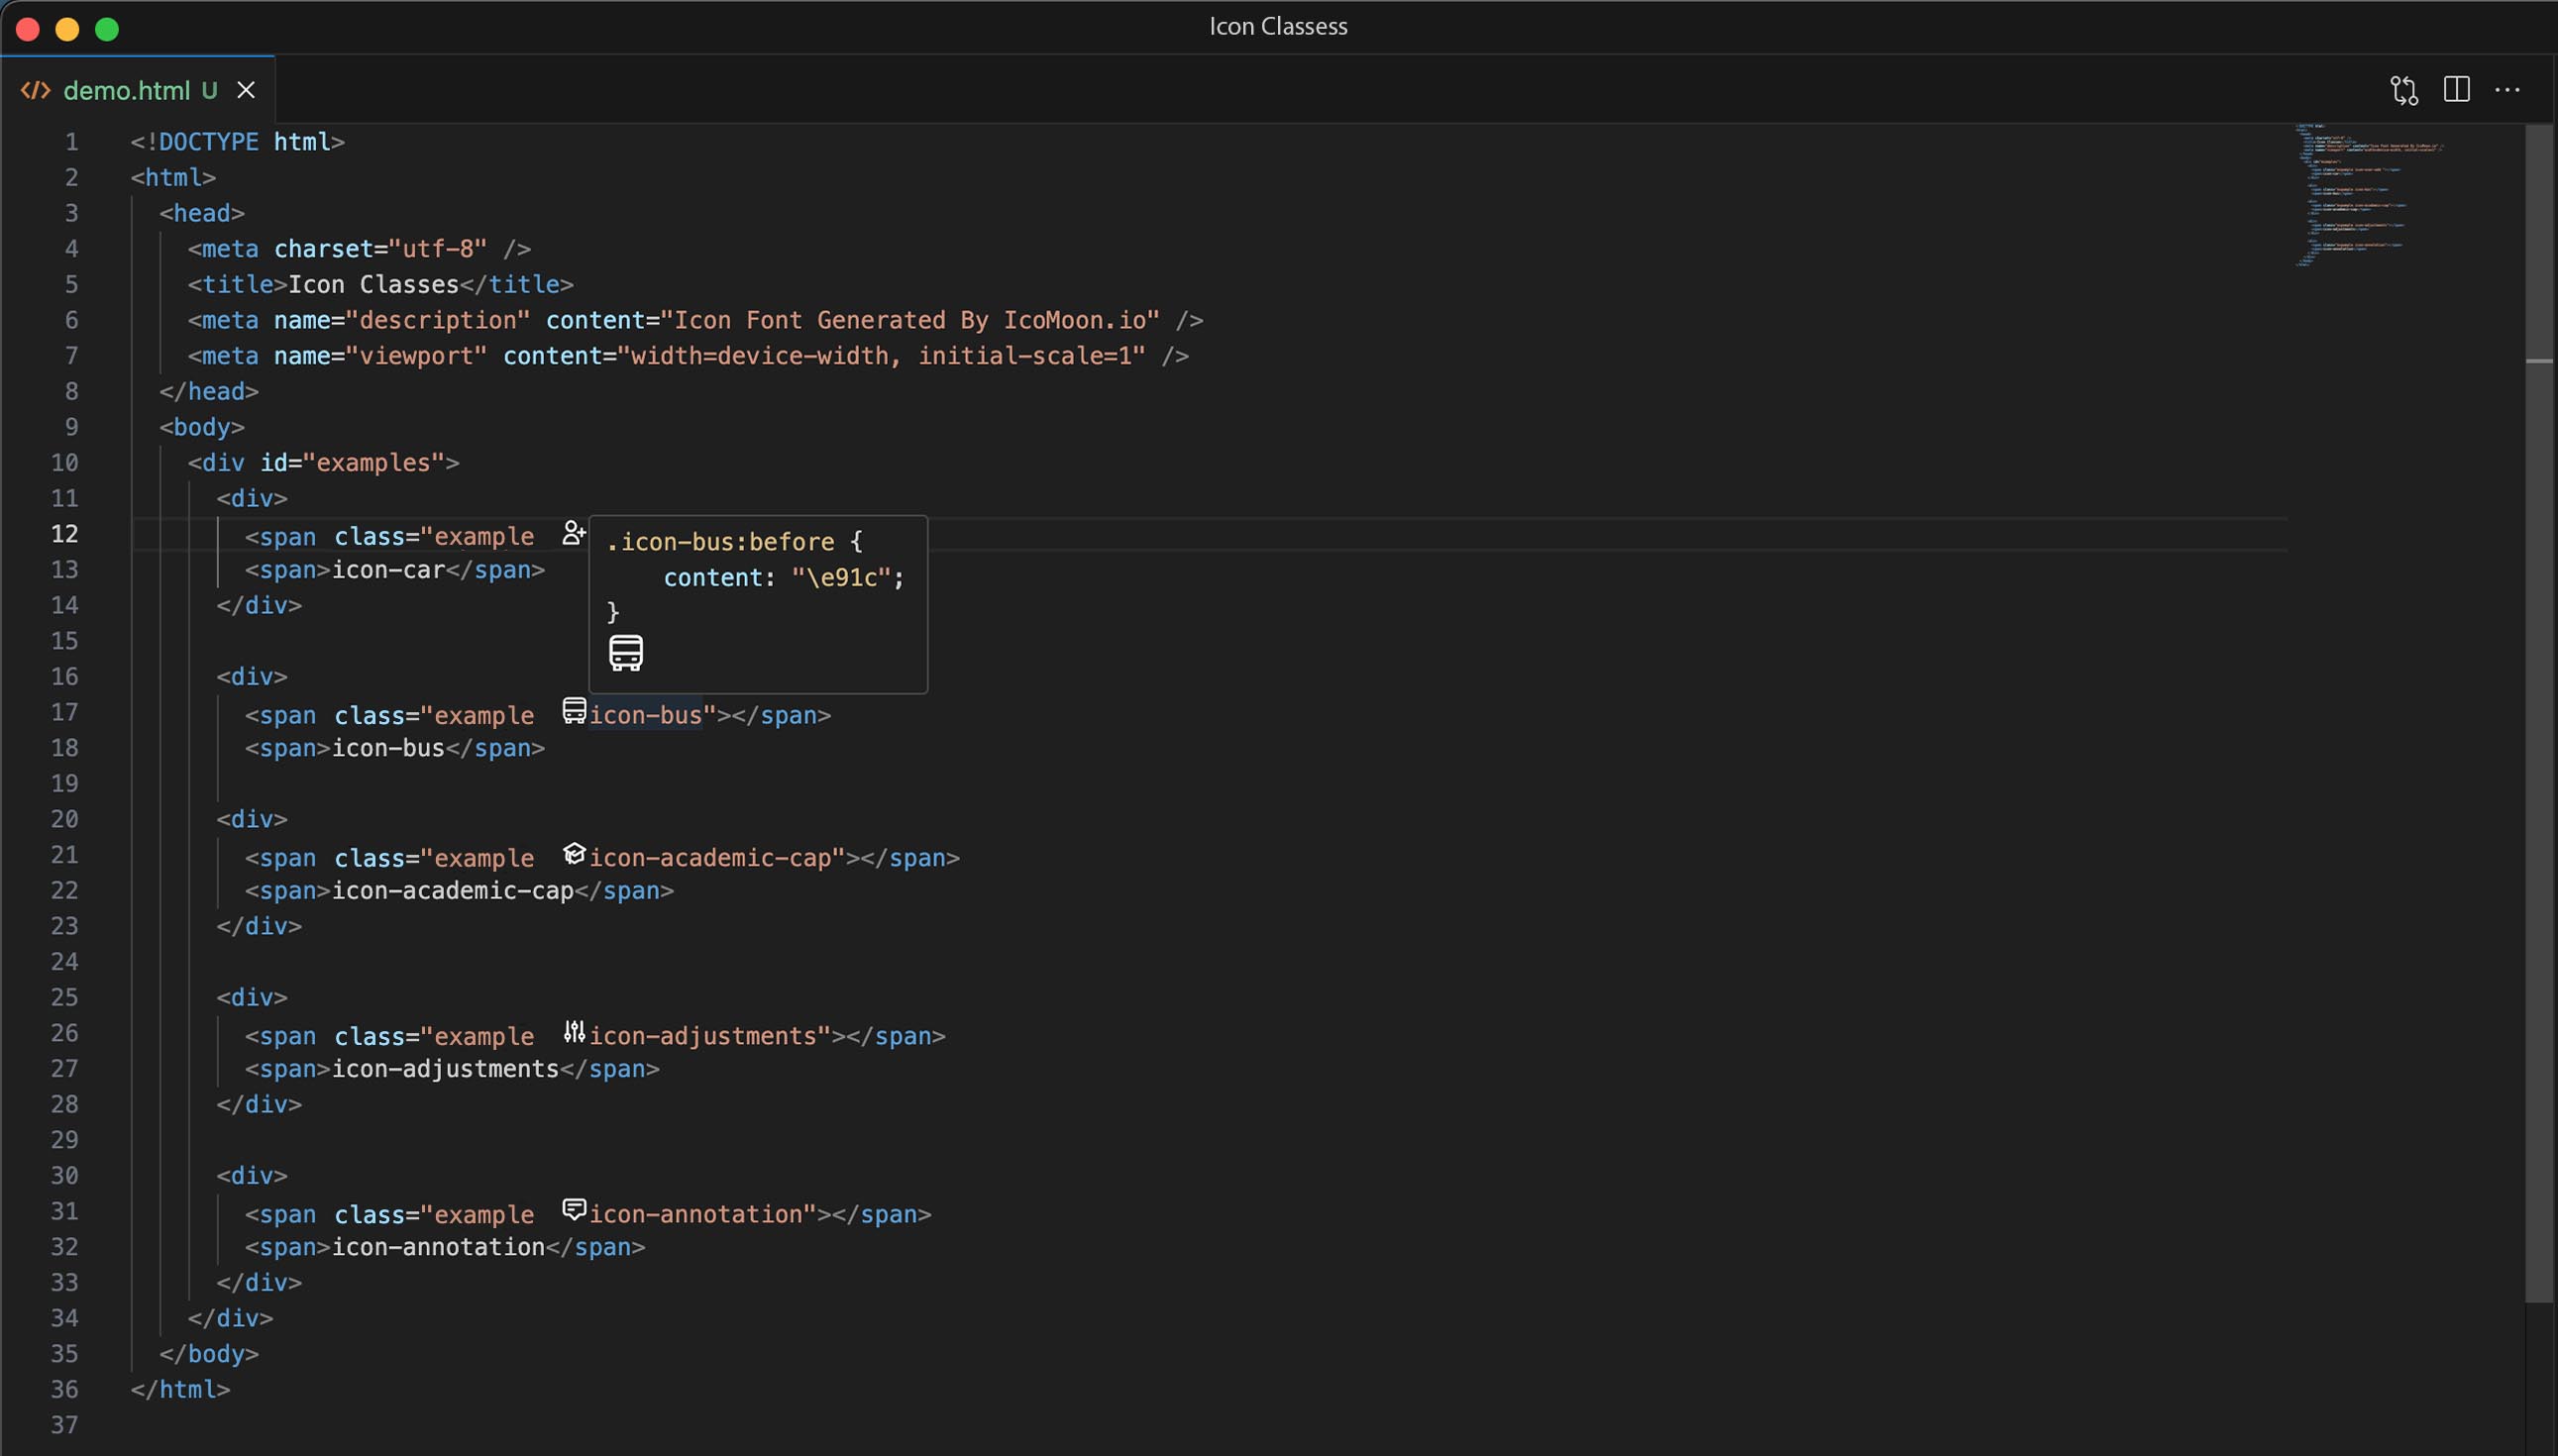Screen dimensions: 2558x1456
Task: Click the green zoom window button
Action: [107, 29]
